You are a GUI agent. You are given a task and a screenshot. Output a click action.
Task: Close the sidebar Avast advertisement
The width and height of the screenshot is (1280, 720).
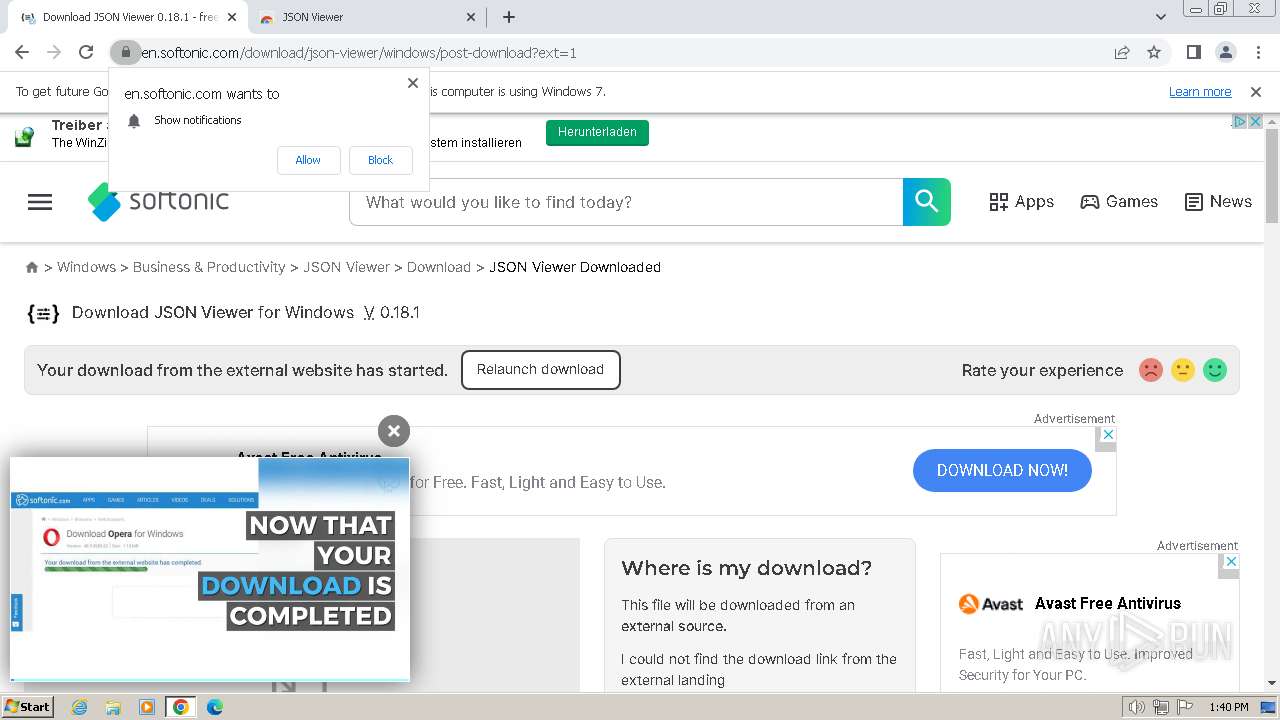click(x=1231, y=562)
